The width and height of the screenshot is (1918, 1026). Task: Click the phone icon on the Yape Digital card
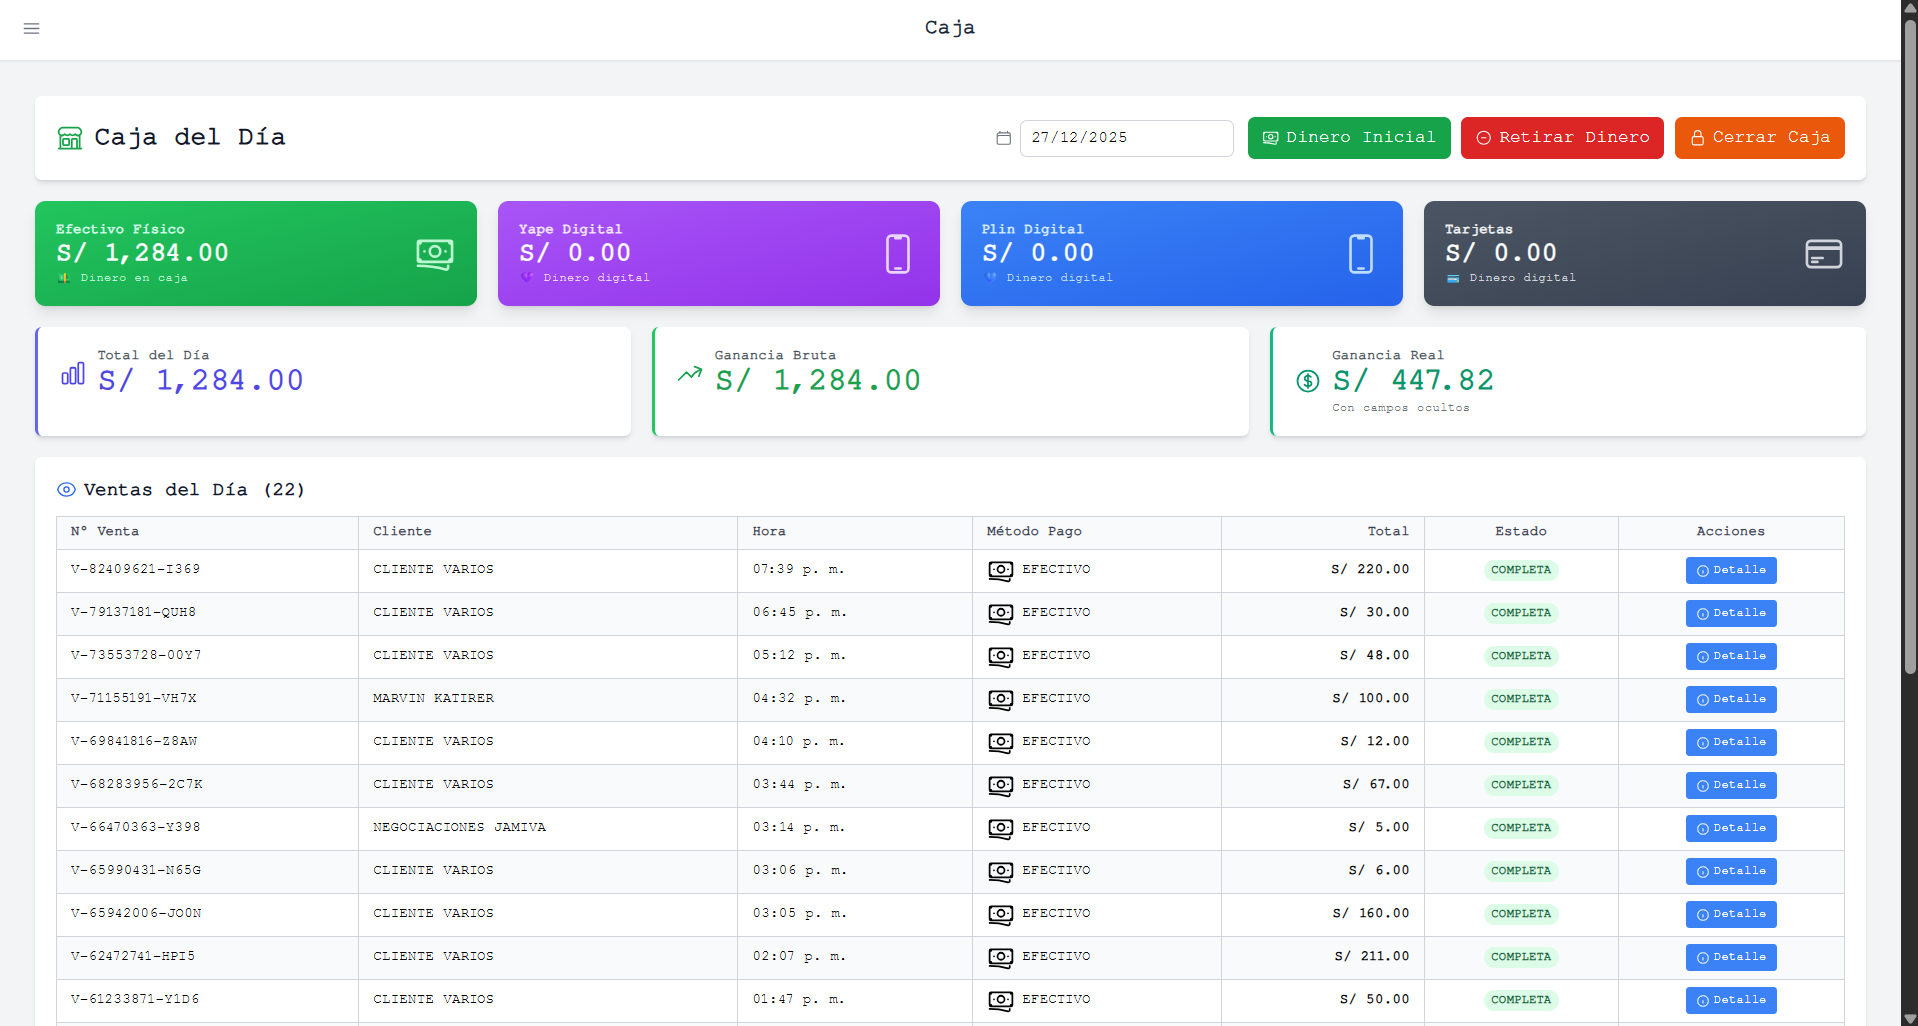pyautogui.click(x=898, y=254)
